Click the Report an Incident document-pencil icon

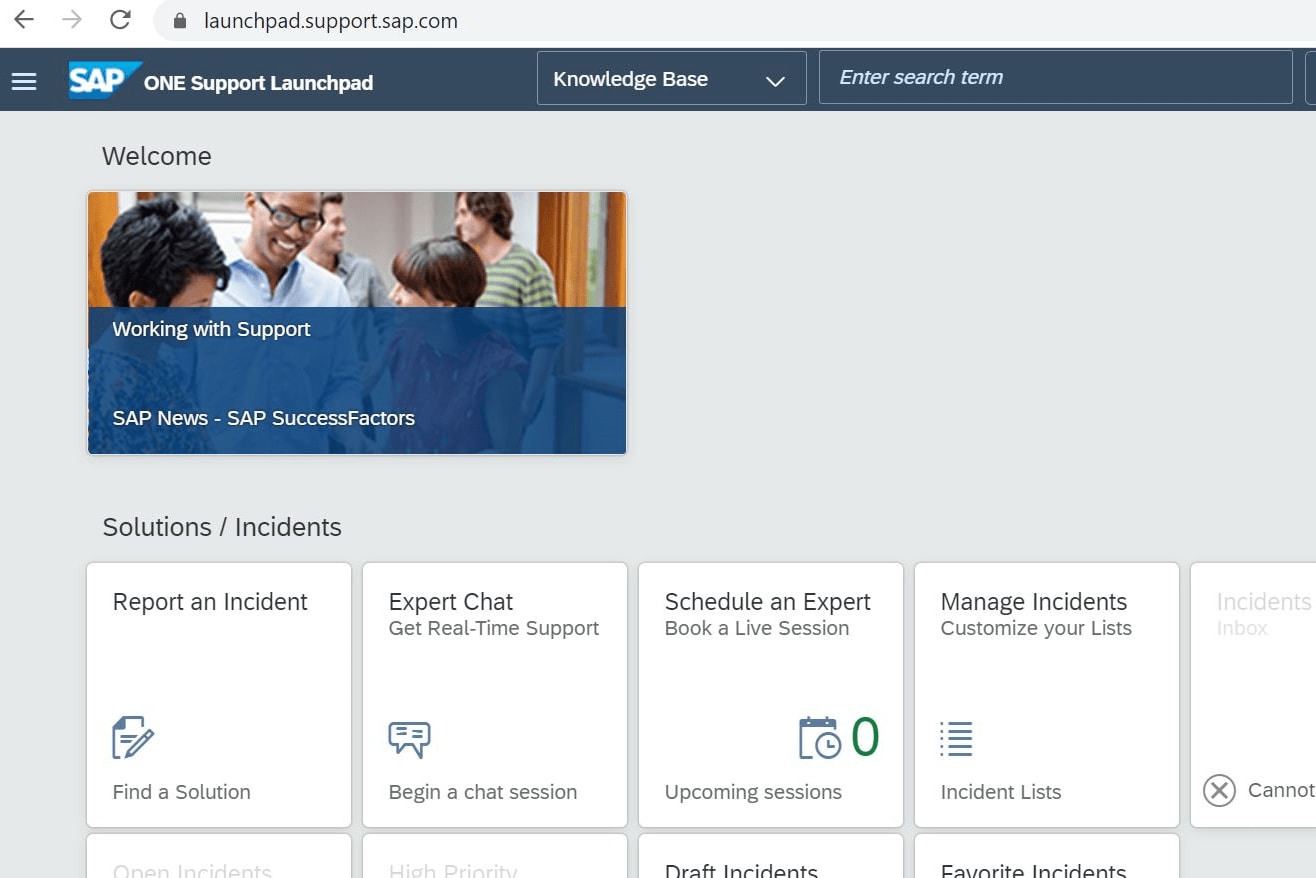pos(133,738)
